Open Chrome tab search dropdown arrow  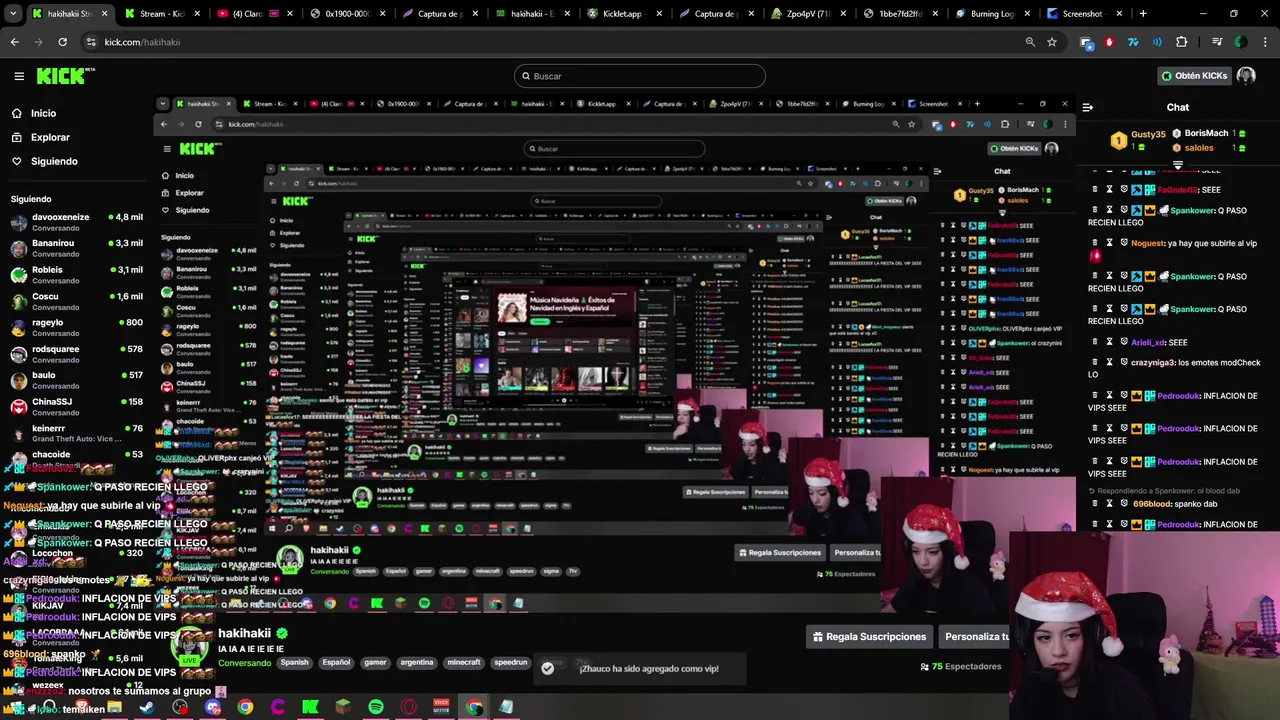pyautogui.click(x=14, y=14)
